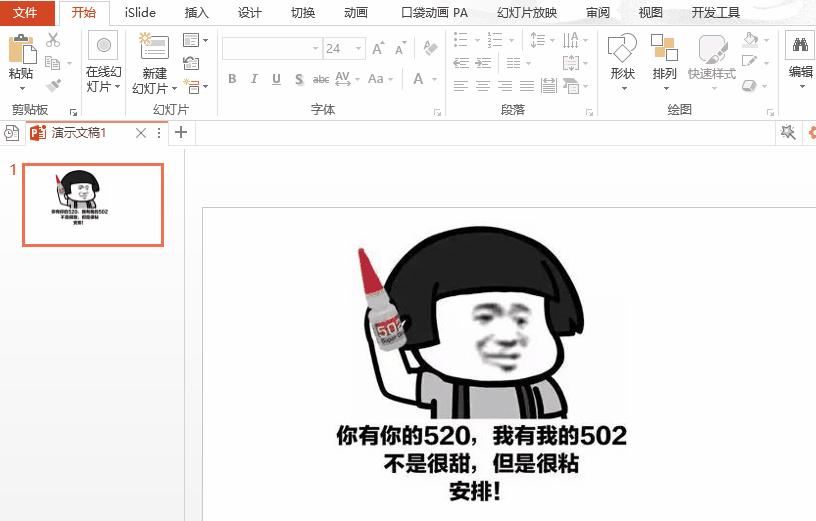Select slide 1 thumbnail
This screenshot has width=816, height=521.
[x=93, y=205]
